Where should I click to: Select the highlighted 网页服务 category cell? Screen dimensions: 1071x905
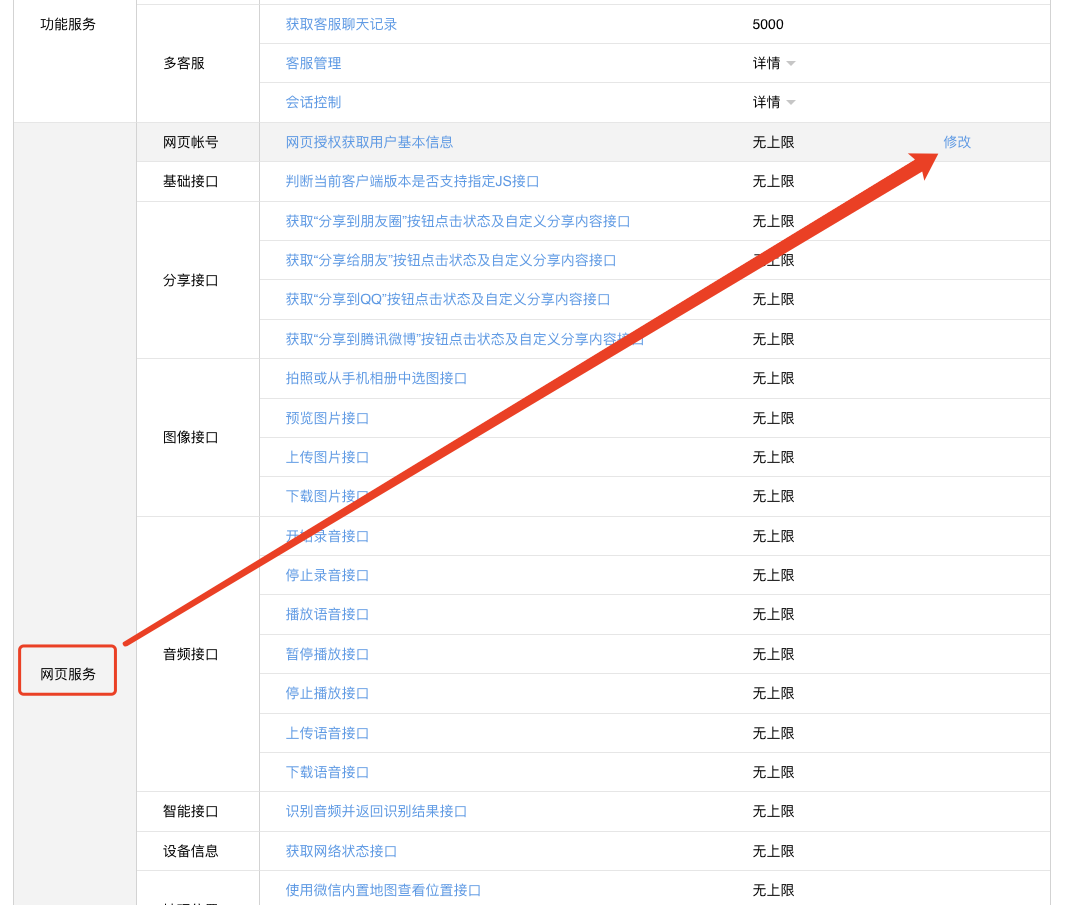pos(68,673)
